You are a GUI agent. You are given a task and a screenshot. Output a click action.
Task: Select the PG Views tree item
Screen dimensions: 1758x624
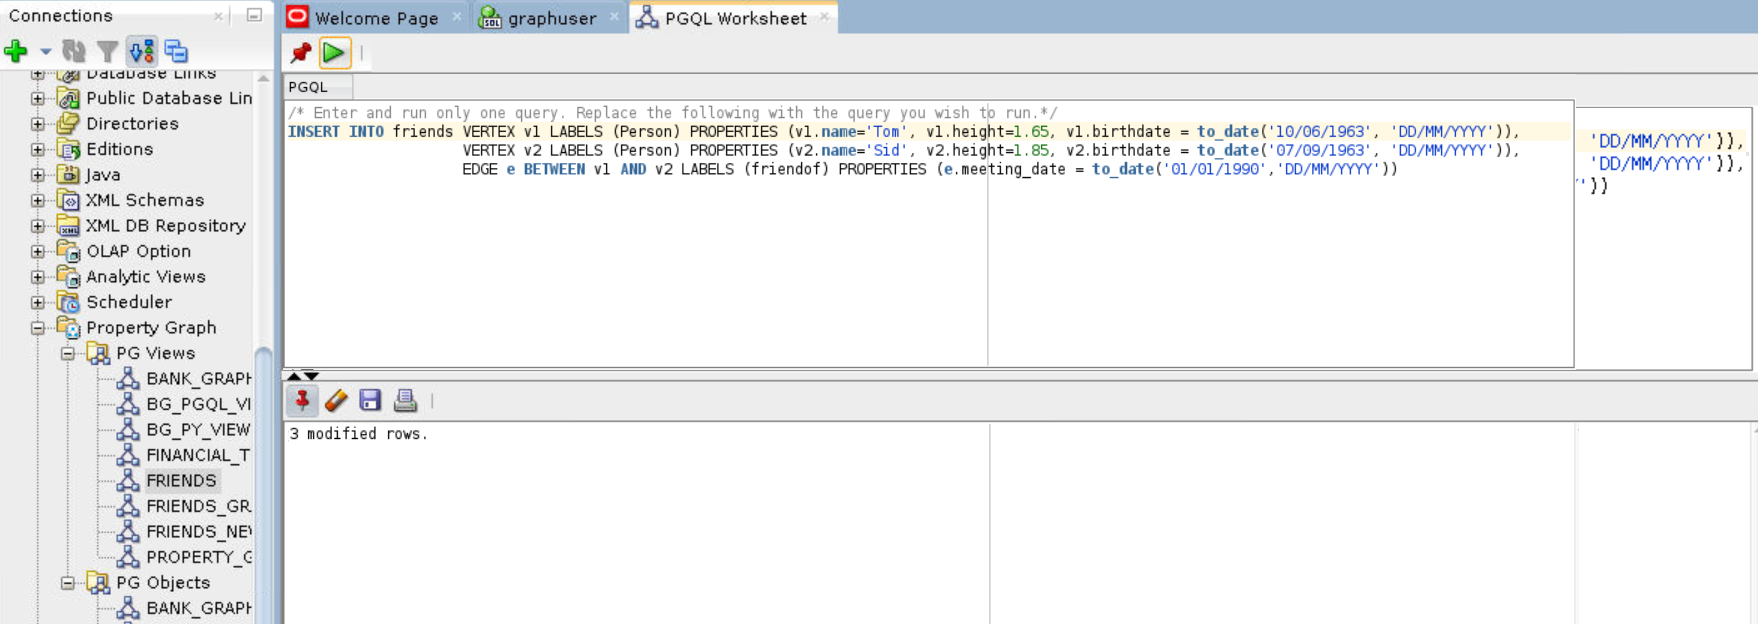(155, 353)
